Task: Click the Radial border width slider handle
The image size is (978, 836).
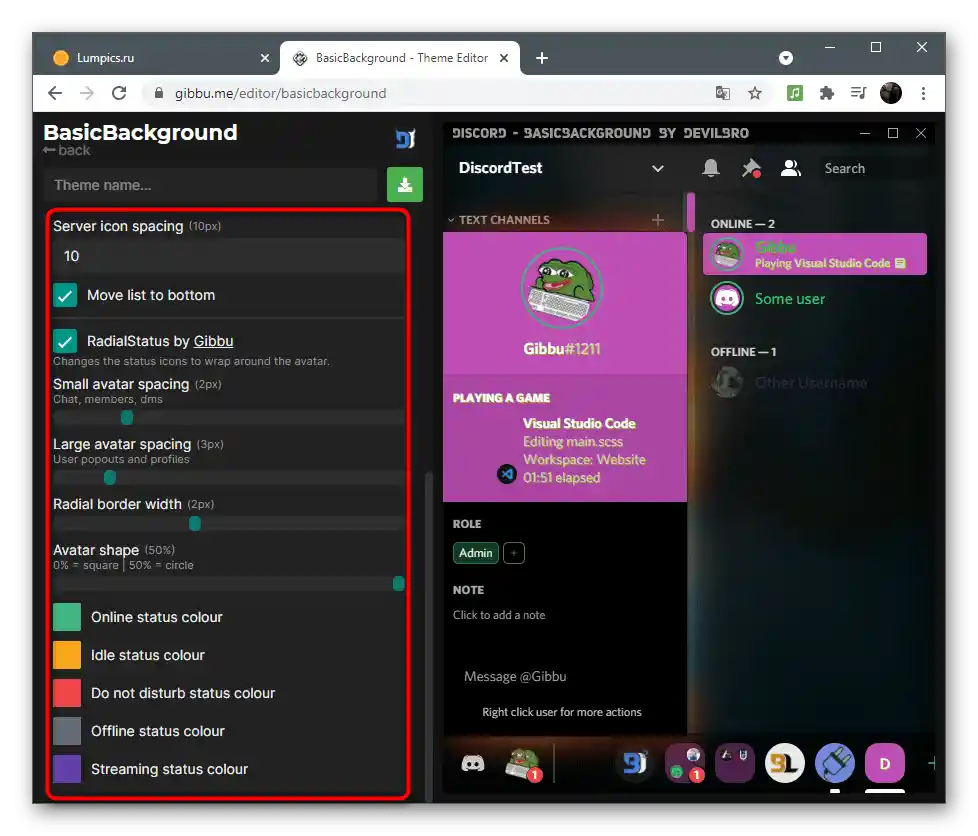Action: (195, 523)
